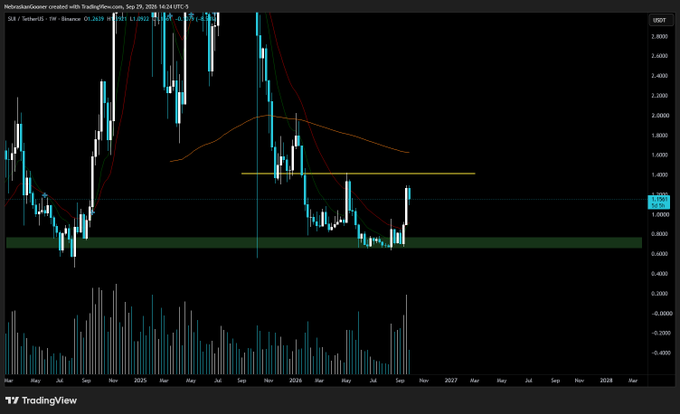The image size is (680, 414).
Task: Click the 0.6000 price axis label
Action: 659,254
